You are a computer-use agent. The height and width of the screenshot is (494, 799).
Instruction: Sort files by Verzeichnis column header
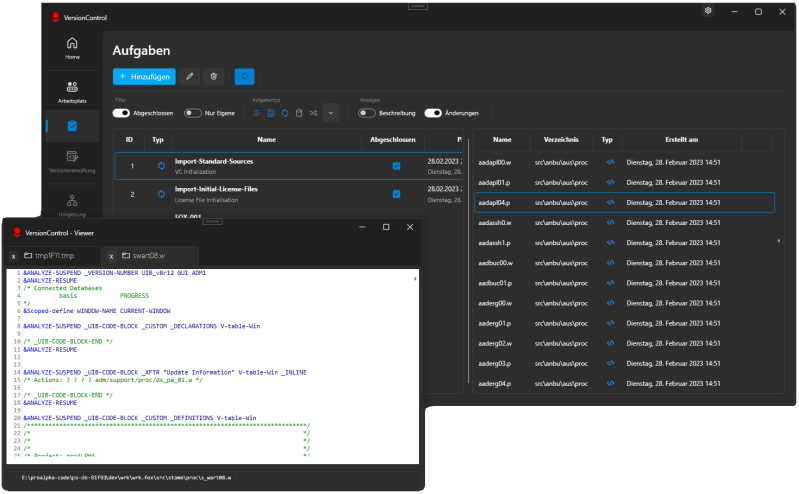click(x=561, y=140)
